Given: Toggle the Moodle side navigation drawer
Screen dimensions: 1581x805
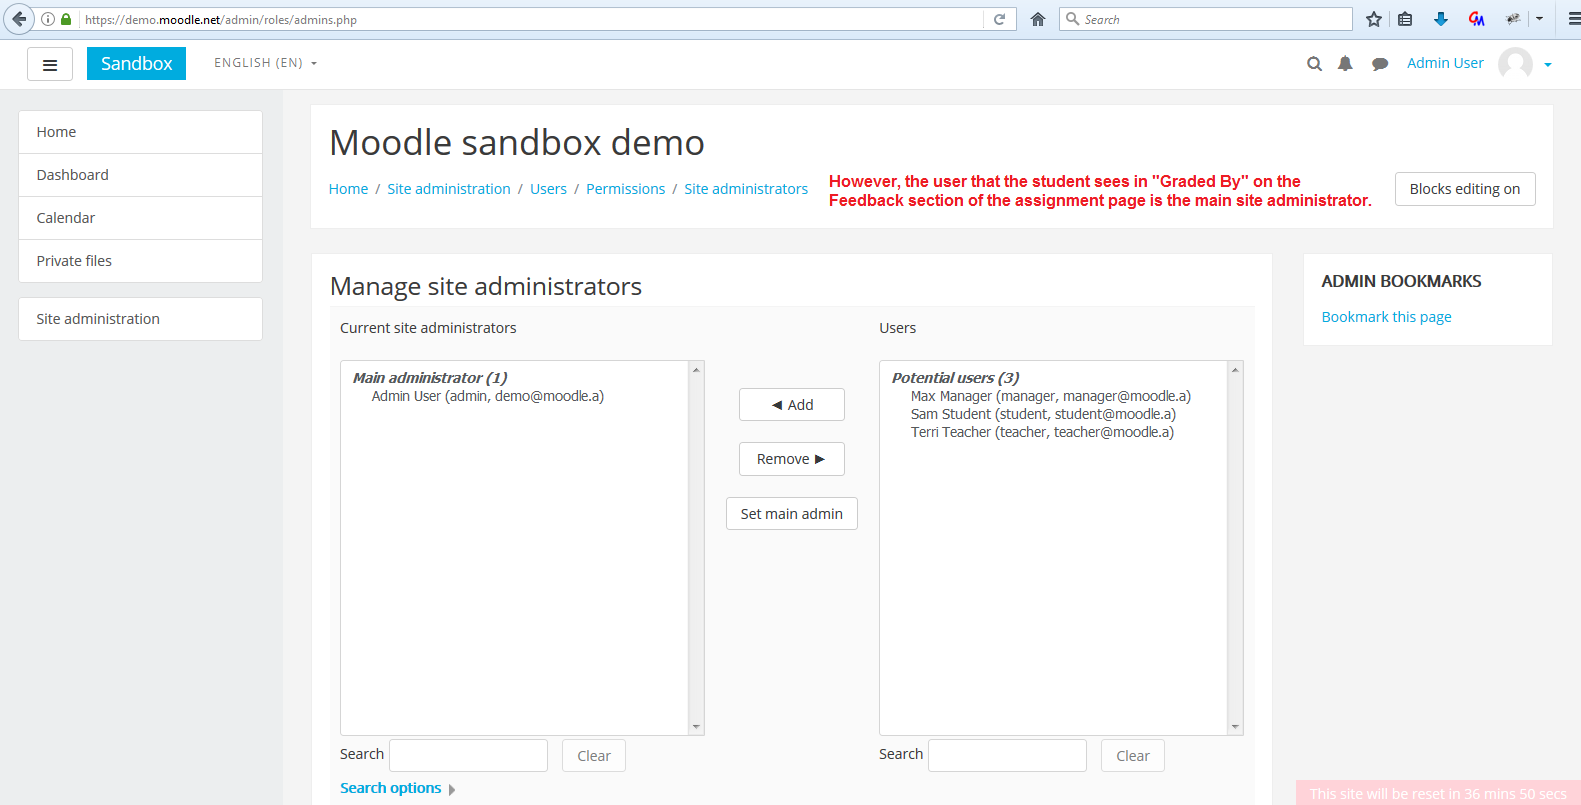Looking at the screenshot, I should click(50, 64).
